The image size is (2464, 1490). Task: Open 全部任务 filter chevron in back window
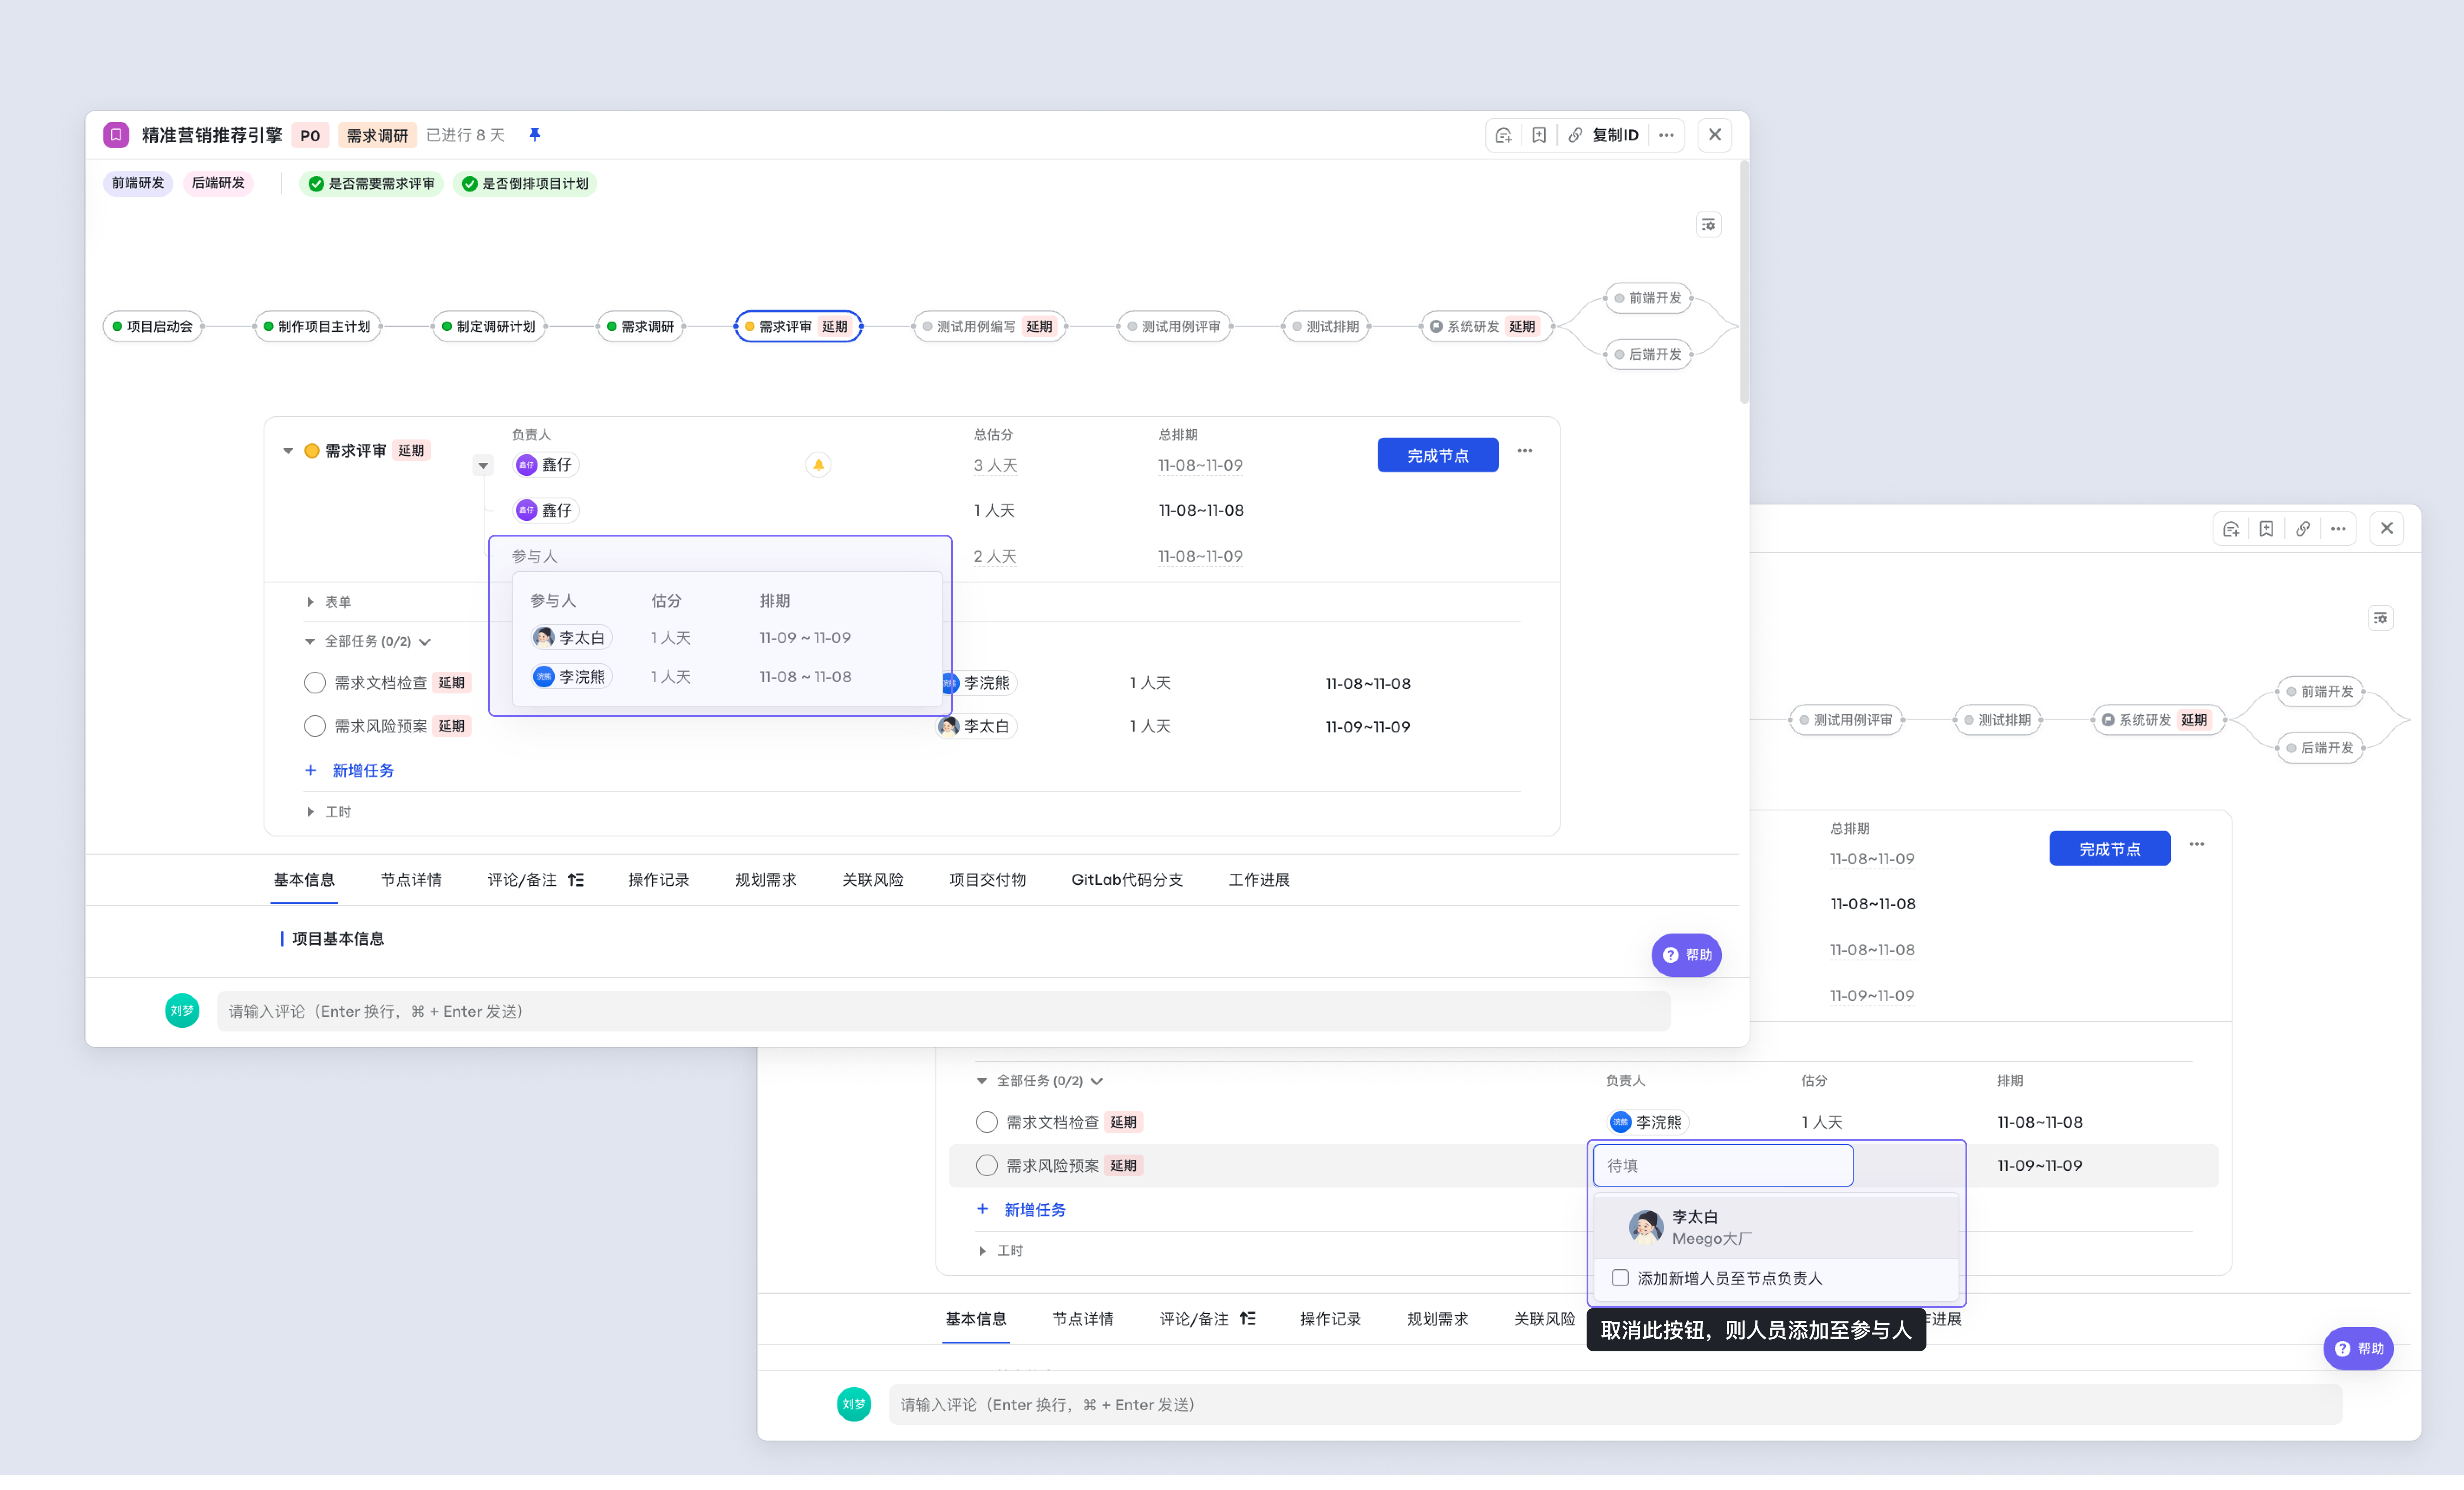pyautogui.click(x=1097, y=1081)
